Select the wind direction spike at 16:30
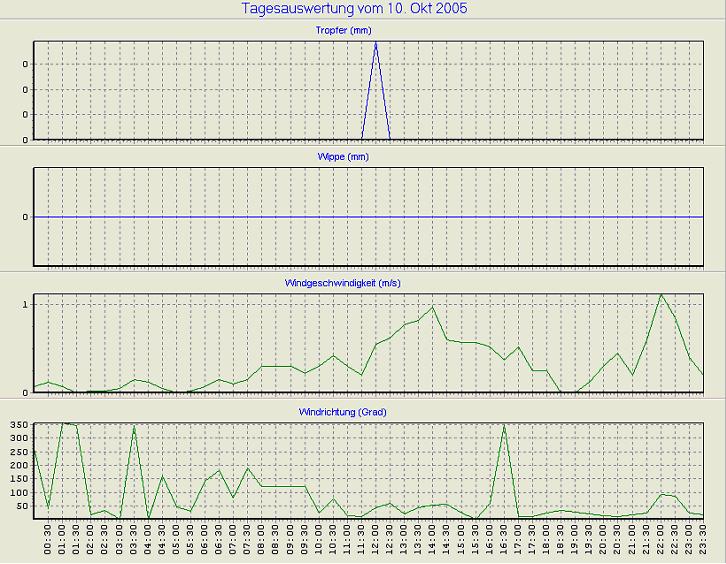Image resolution: width=726 pixels, height=564 pixels. point(504,426)
